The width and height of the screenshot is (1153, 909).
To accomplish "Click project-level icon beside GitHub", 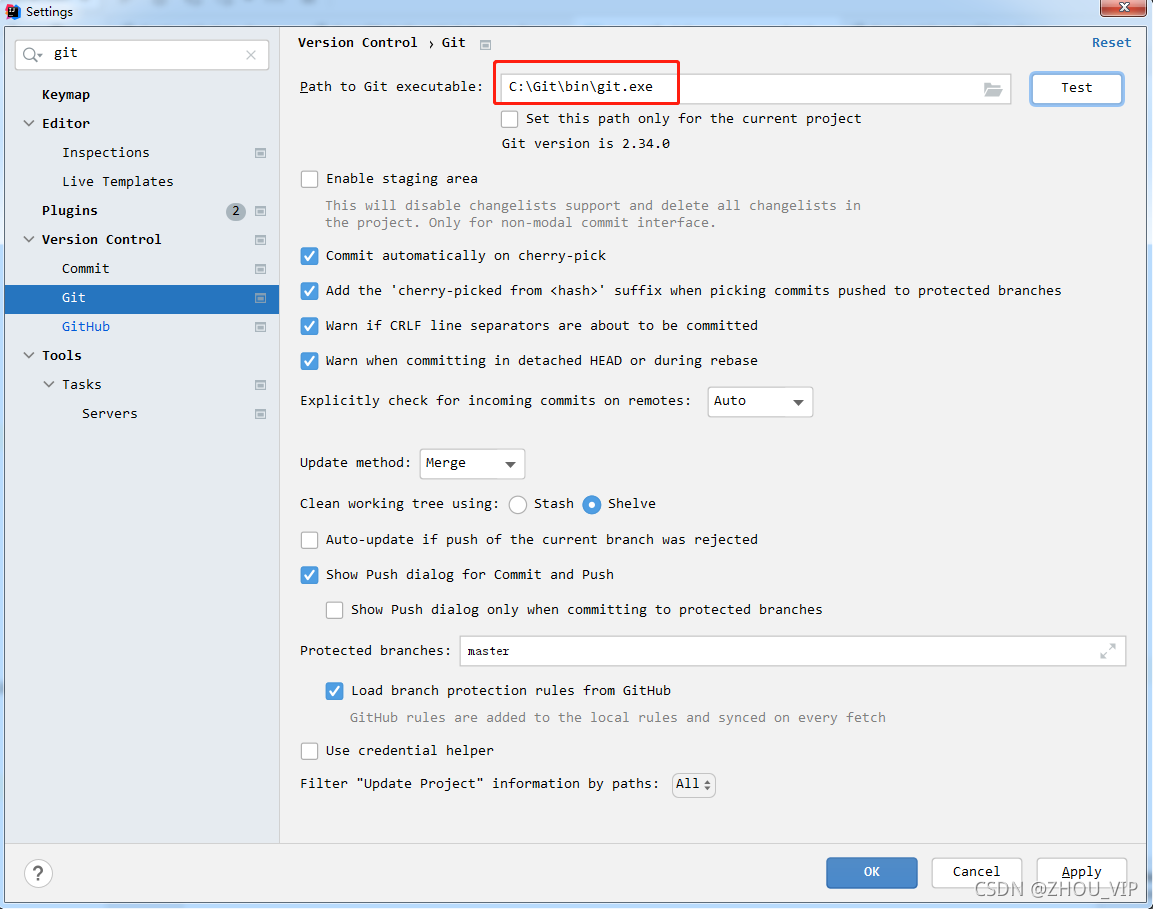I will click(x=260, y=327).
